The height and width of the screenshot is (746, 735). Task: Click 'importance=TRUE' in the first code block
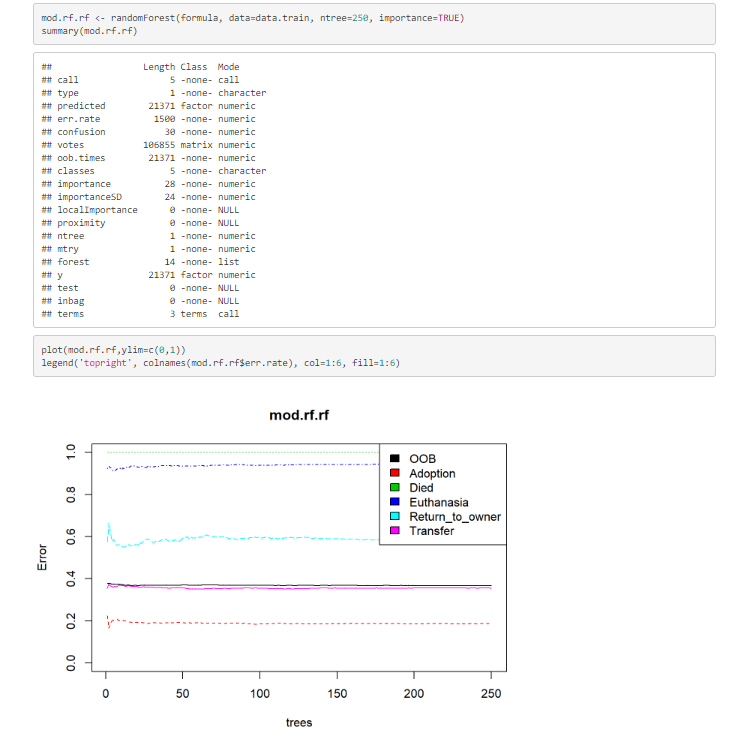pyautogui.click(x=419, y=18)
